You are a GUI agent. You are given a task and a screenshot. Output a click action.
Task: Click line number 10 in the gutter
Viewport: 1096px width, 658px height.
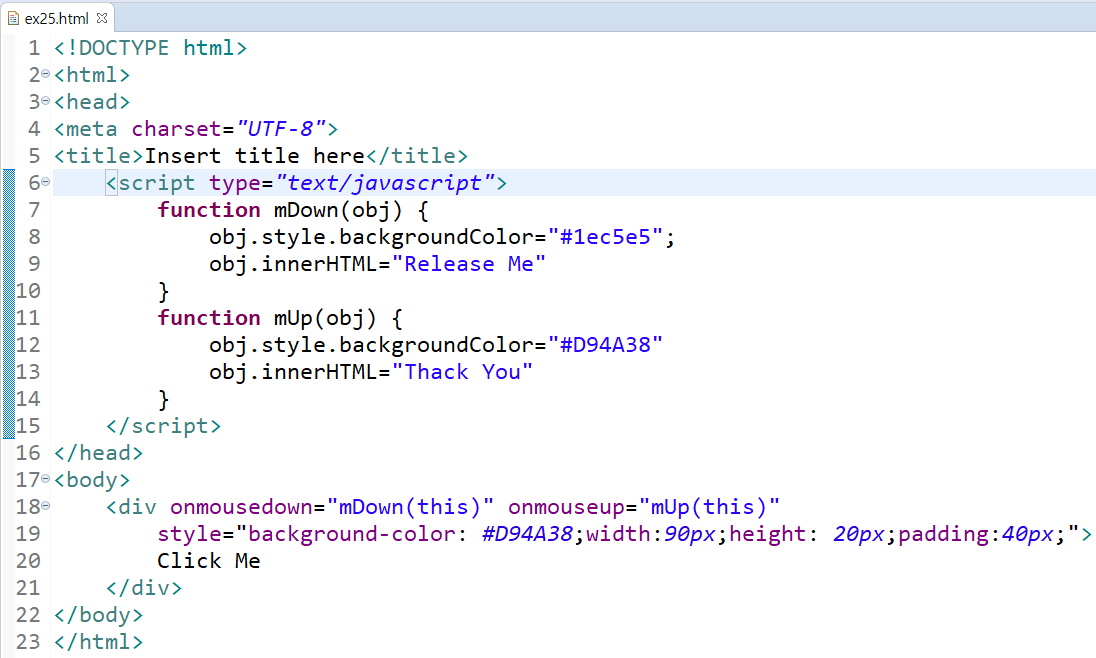28,292
